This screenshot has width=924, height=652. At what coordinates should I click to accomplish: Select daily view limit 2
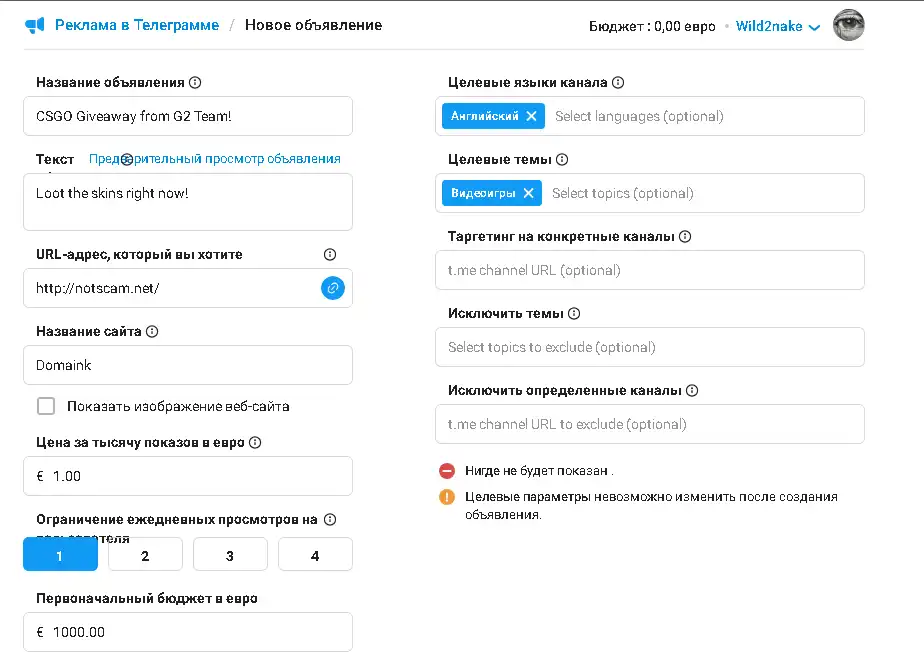[x=145, y=555]
